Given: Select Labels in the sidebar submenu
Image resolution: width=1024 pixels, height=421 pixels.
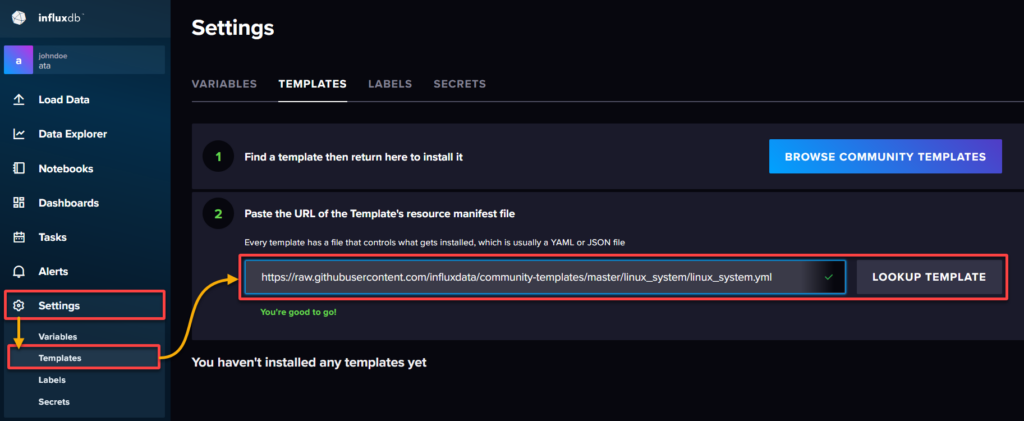Looking at the screenshot, I should coord(52,380).
